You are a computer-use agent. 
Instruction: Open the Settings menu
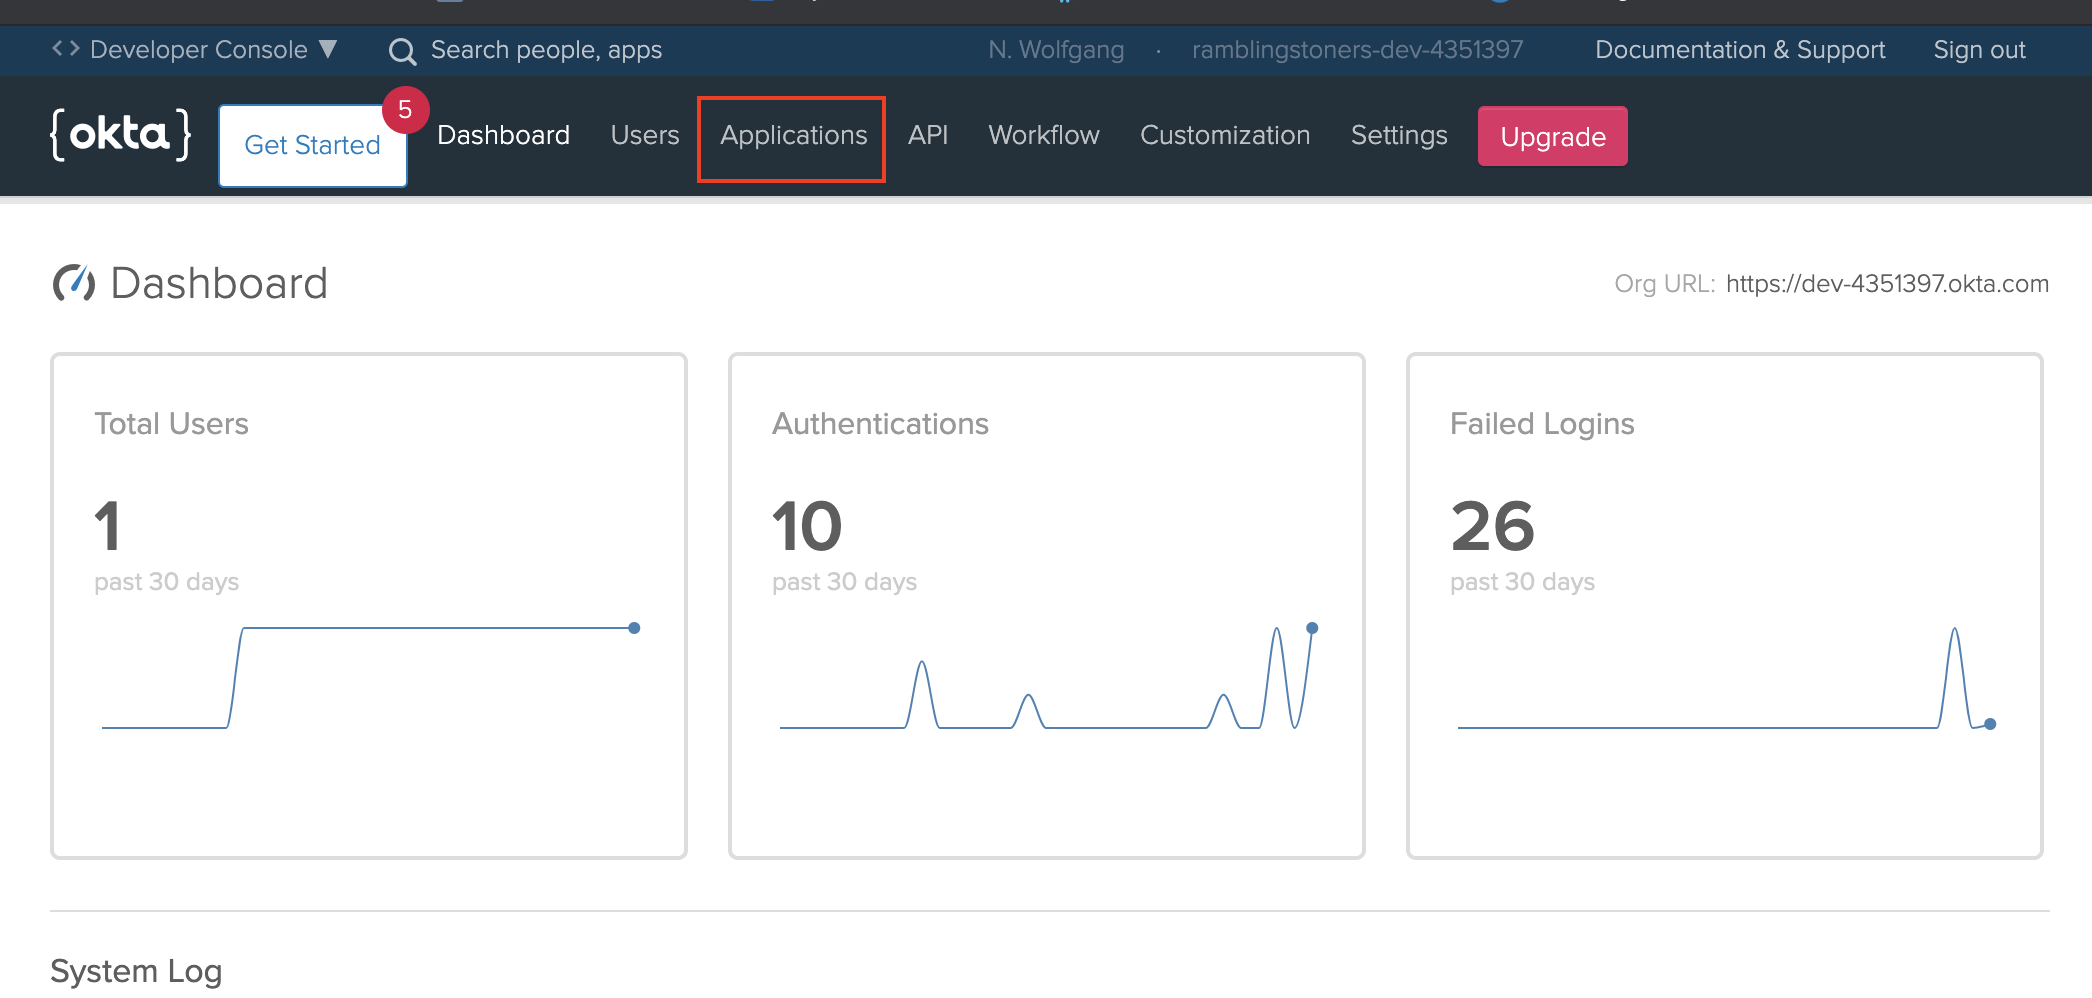click(1398, 136)
